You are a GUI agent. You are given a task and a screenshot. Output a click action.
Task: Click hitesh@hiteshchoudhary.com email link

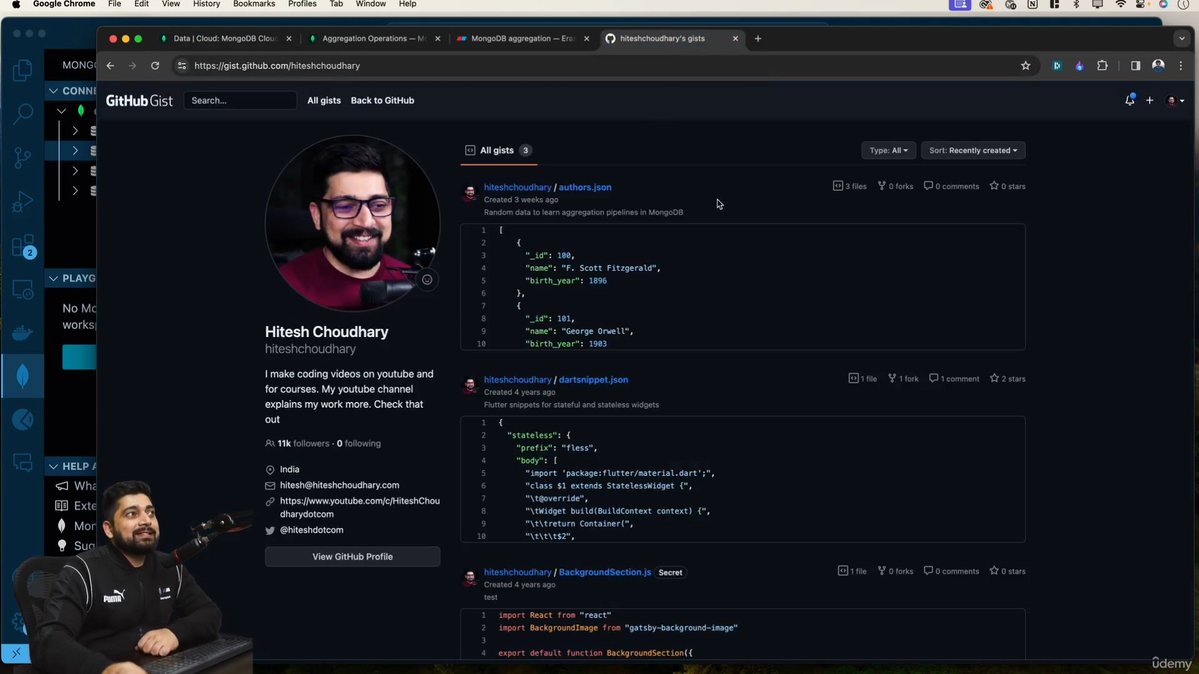point(340,485)
